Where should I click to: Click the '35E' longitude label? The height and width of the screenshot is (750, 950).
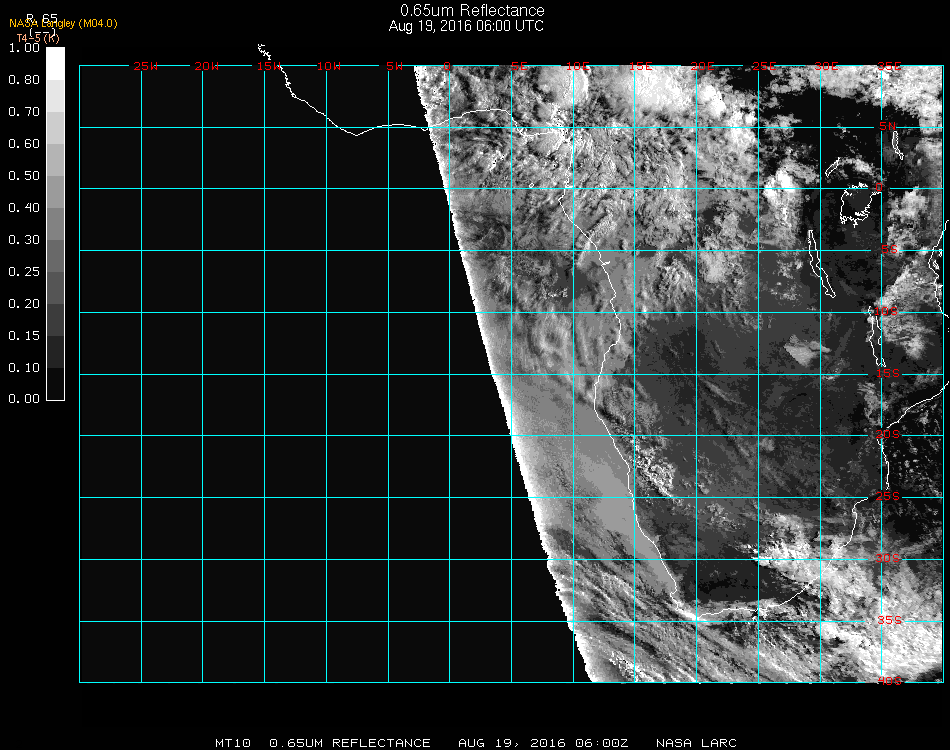point(889,66)
